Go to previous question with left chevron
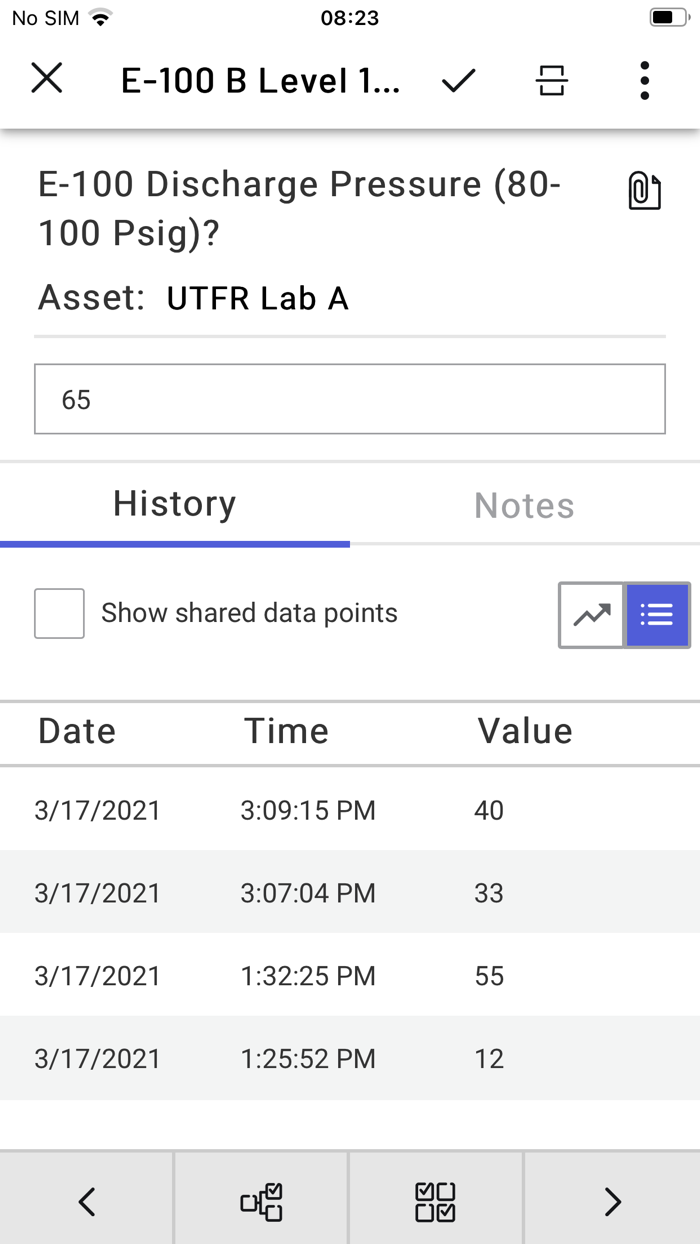 pyautogui.click(x=87, y=1201)
